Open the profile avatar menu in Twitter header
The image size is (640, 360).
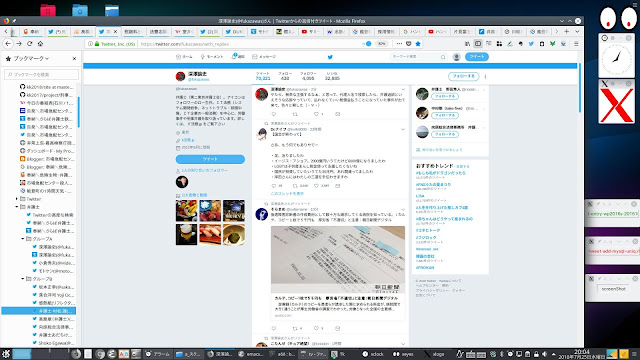pyautogui.click(x=457, y=57)
